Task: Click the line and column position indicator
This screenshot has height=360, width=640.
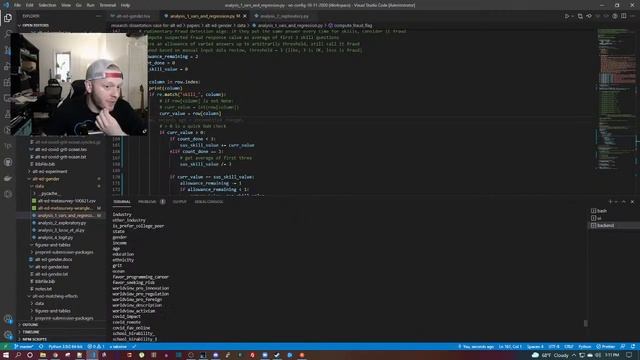Action: pos(510,347)
